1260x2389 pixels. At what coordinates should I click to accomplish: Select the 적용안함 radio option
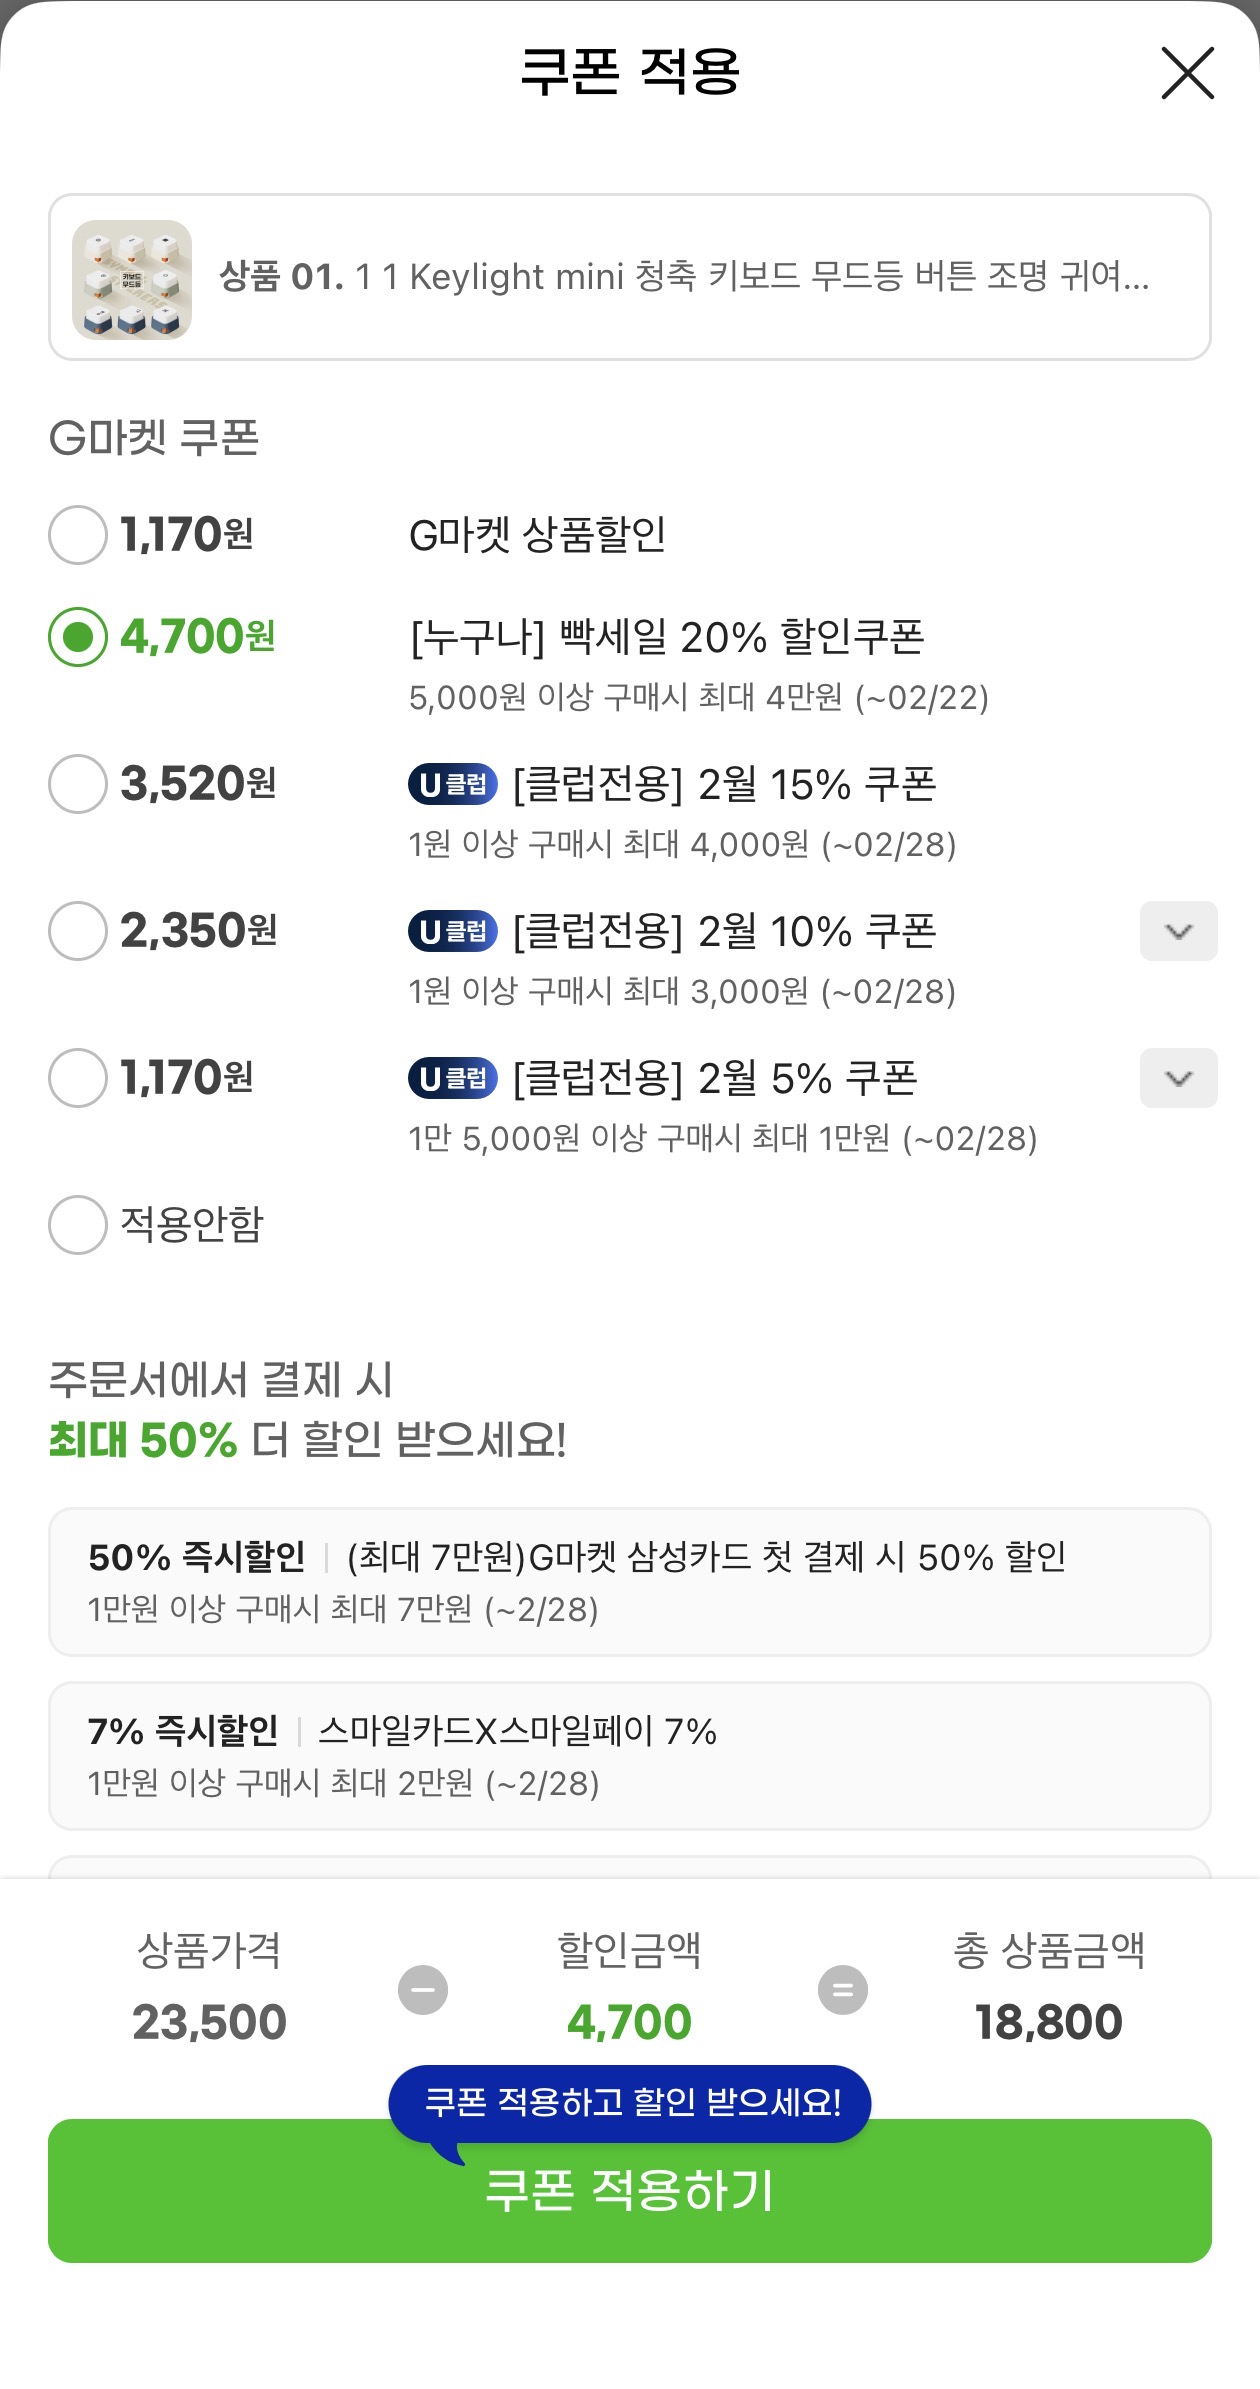[x=78, y=1225]
